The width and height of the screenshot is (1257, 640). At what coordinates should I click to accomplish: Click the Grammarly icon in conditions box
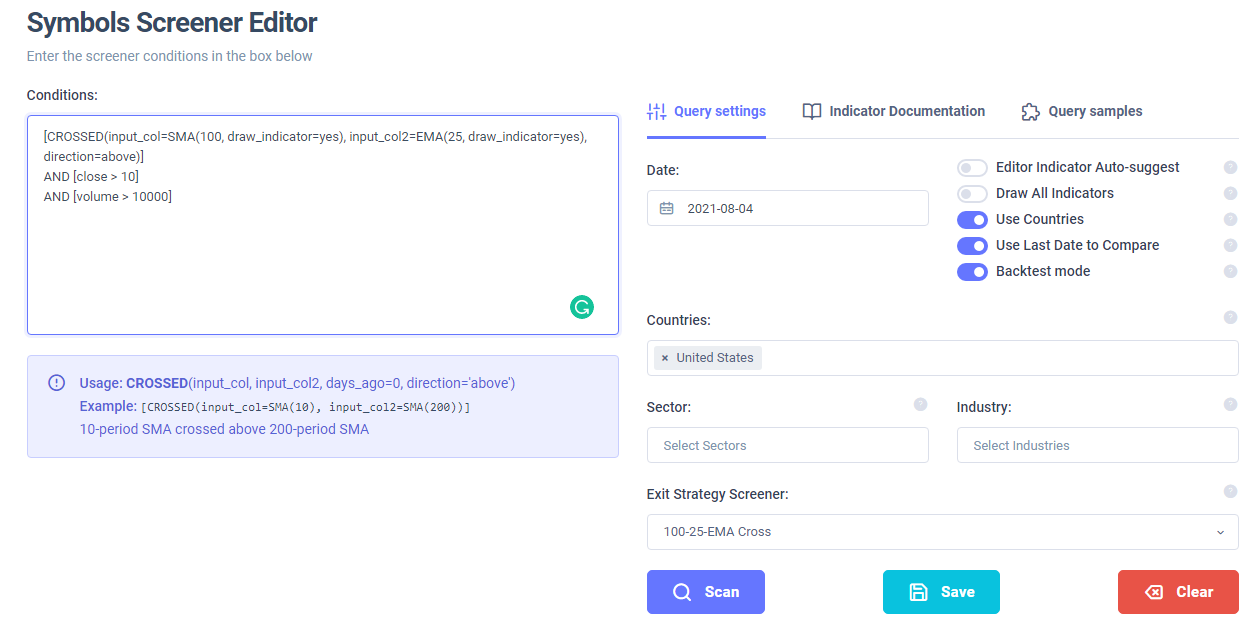(582, 307)
